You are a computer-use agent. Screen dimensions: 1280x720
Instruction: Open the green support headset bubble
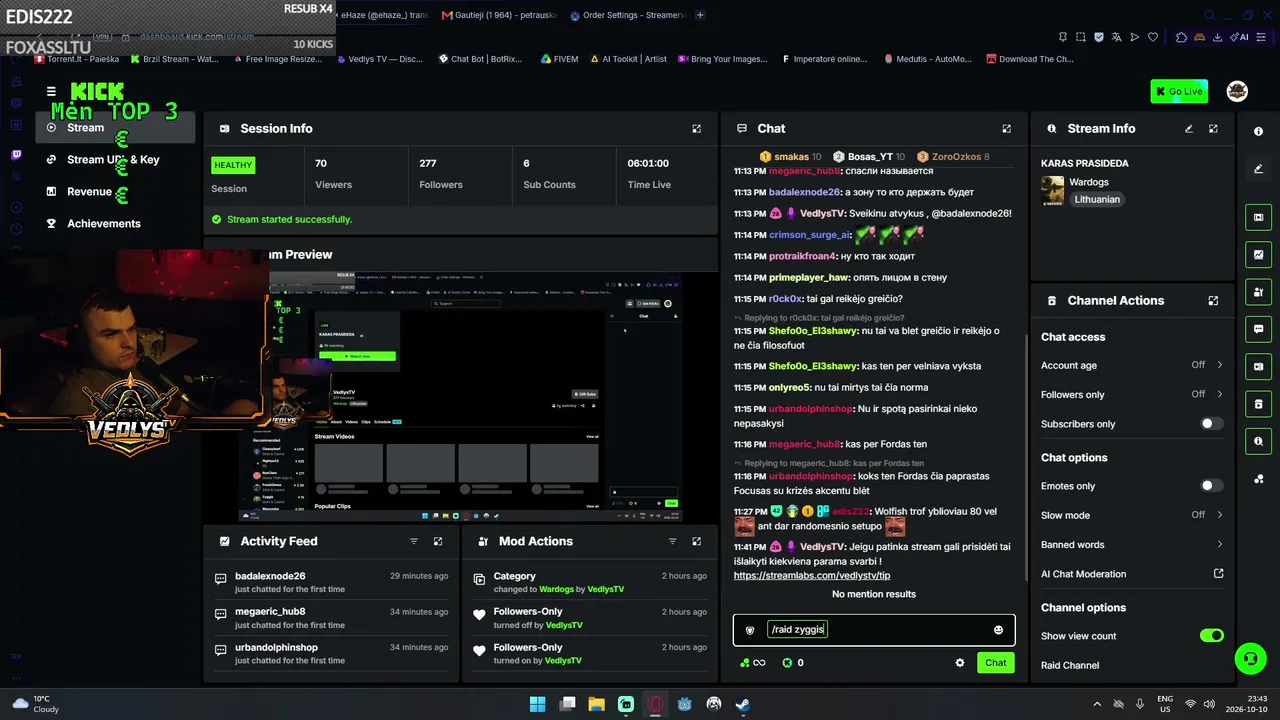pyautogui.click(x=1250, y=658)
